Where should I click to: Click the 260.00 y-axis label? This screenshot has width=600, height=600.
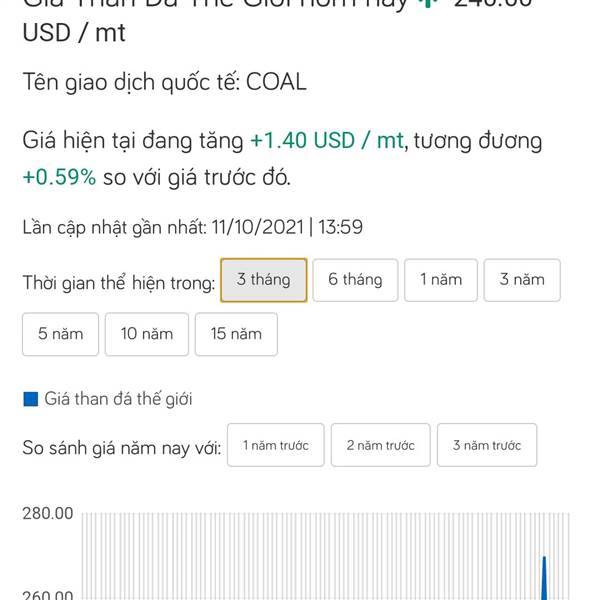point(48,595)
